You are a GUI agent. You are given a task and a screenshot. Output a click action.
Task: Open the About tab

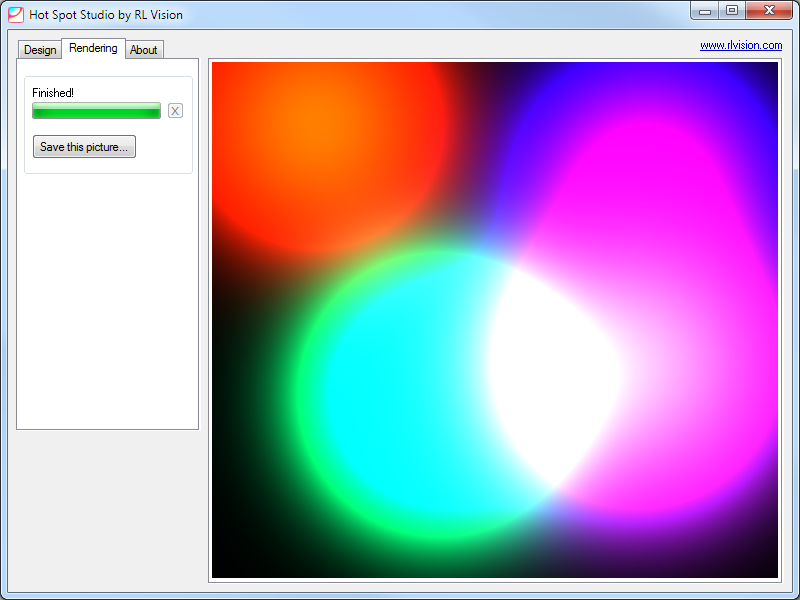tap(144, 50)
